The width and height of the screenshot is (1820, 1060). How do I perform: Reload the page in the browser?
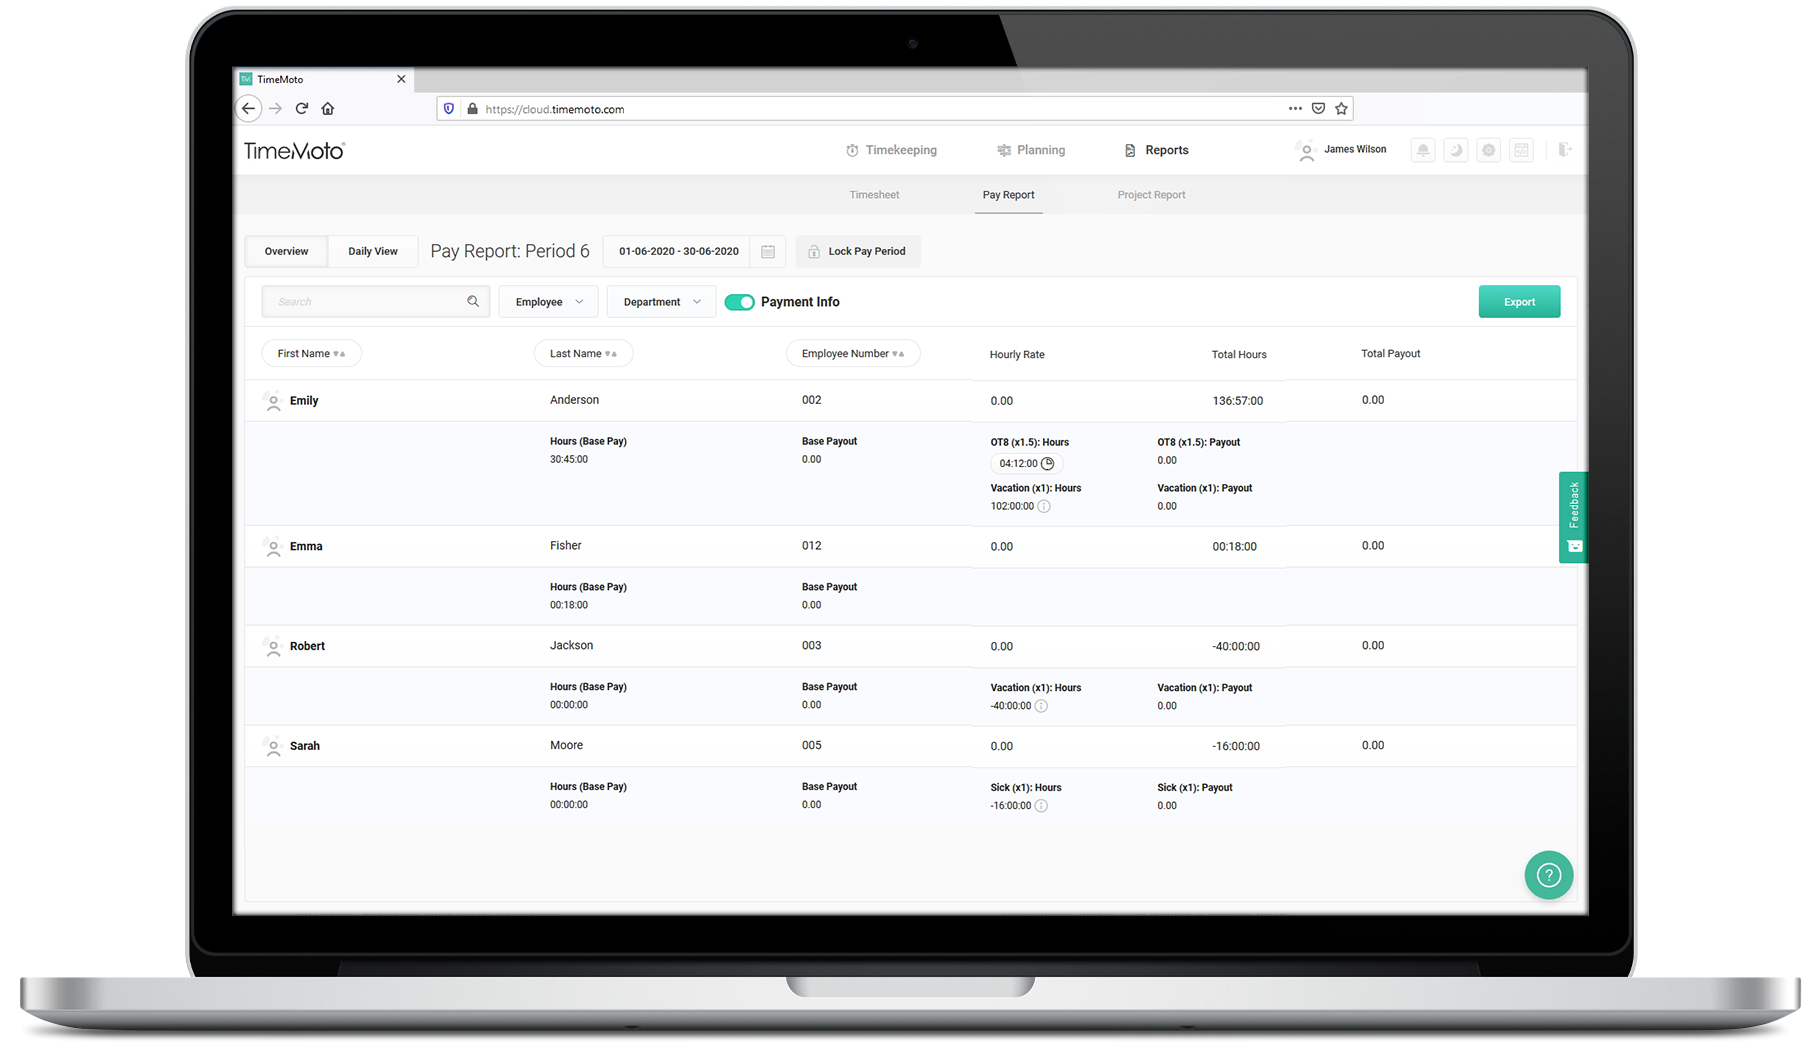(x=302, y=108)
